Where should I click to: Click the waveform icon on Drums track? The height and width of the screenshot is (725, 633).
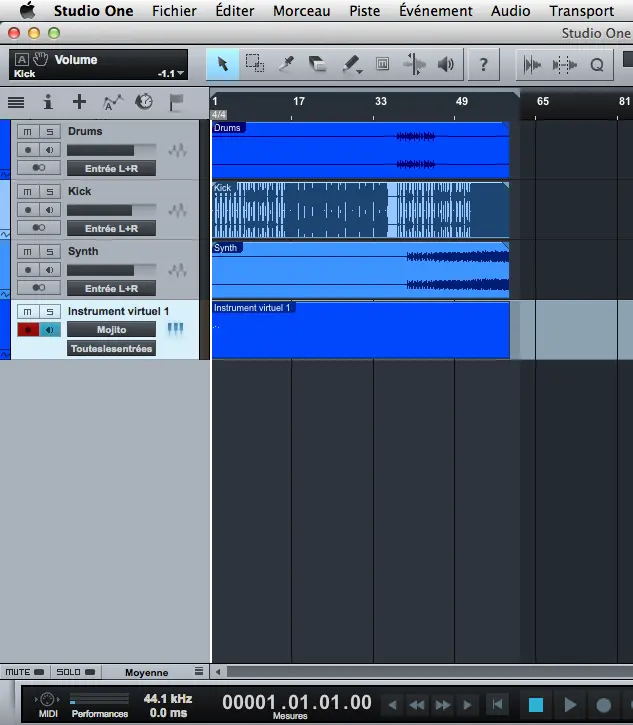click(177, 150)
